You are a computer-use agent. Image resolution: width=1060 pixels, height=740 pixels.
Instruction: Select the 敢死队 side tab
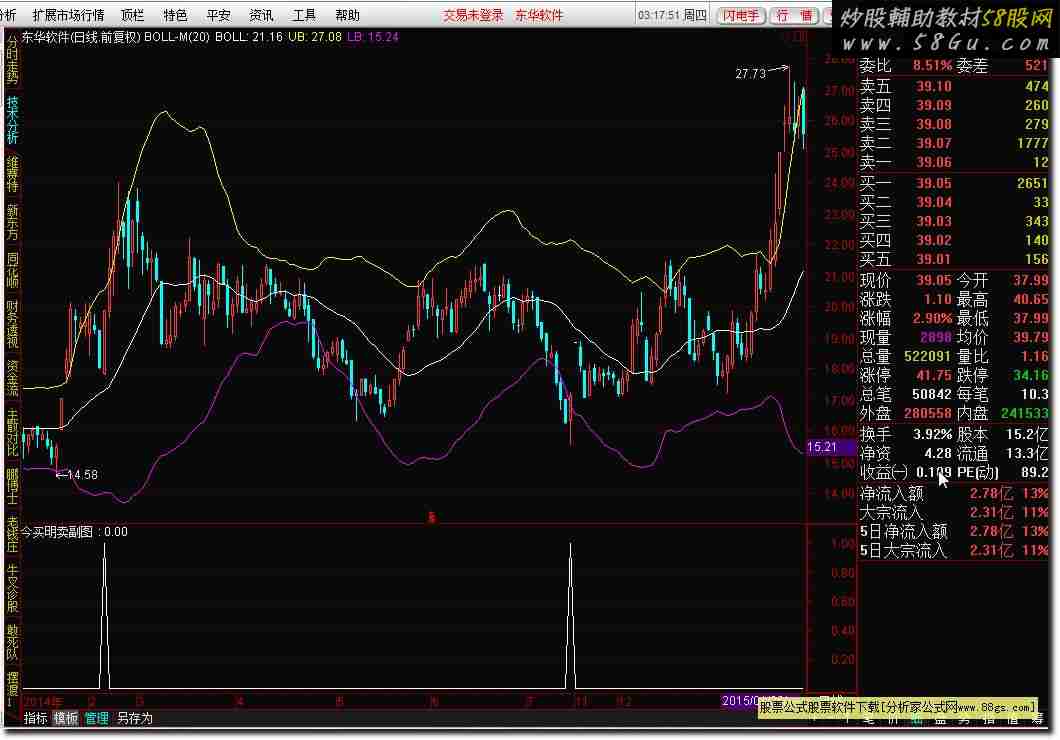[x=12, y=642]
